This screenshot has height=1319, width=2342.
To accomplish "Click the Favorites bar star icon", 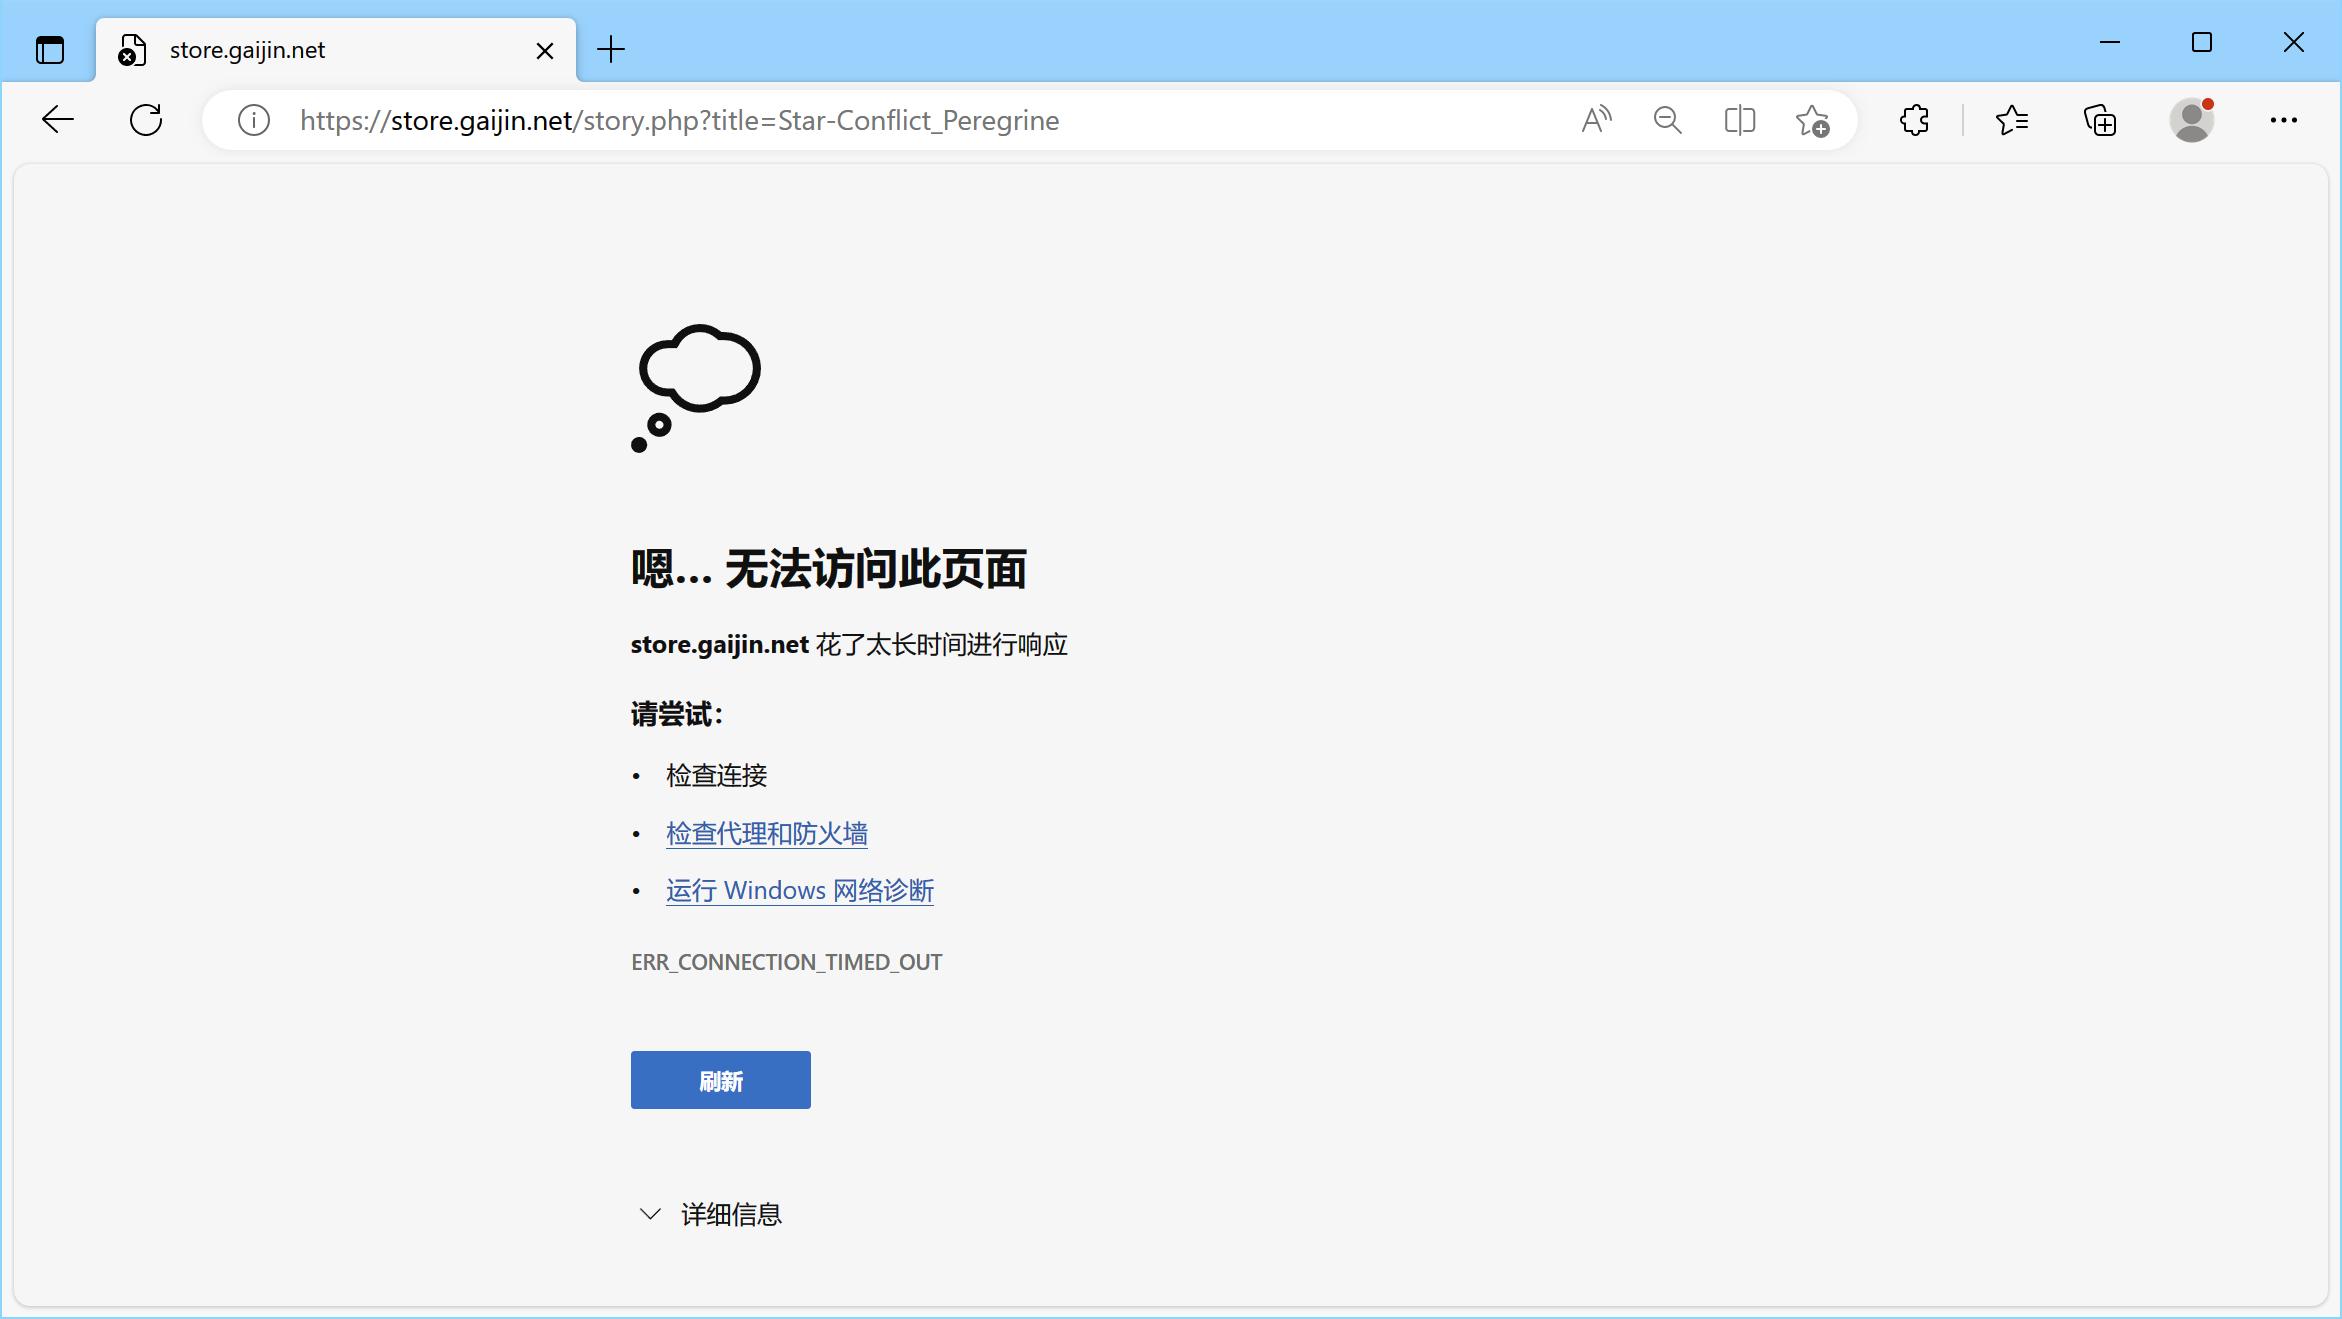I will click(2012, 120).
